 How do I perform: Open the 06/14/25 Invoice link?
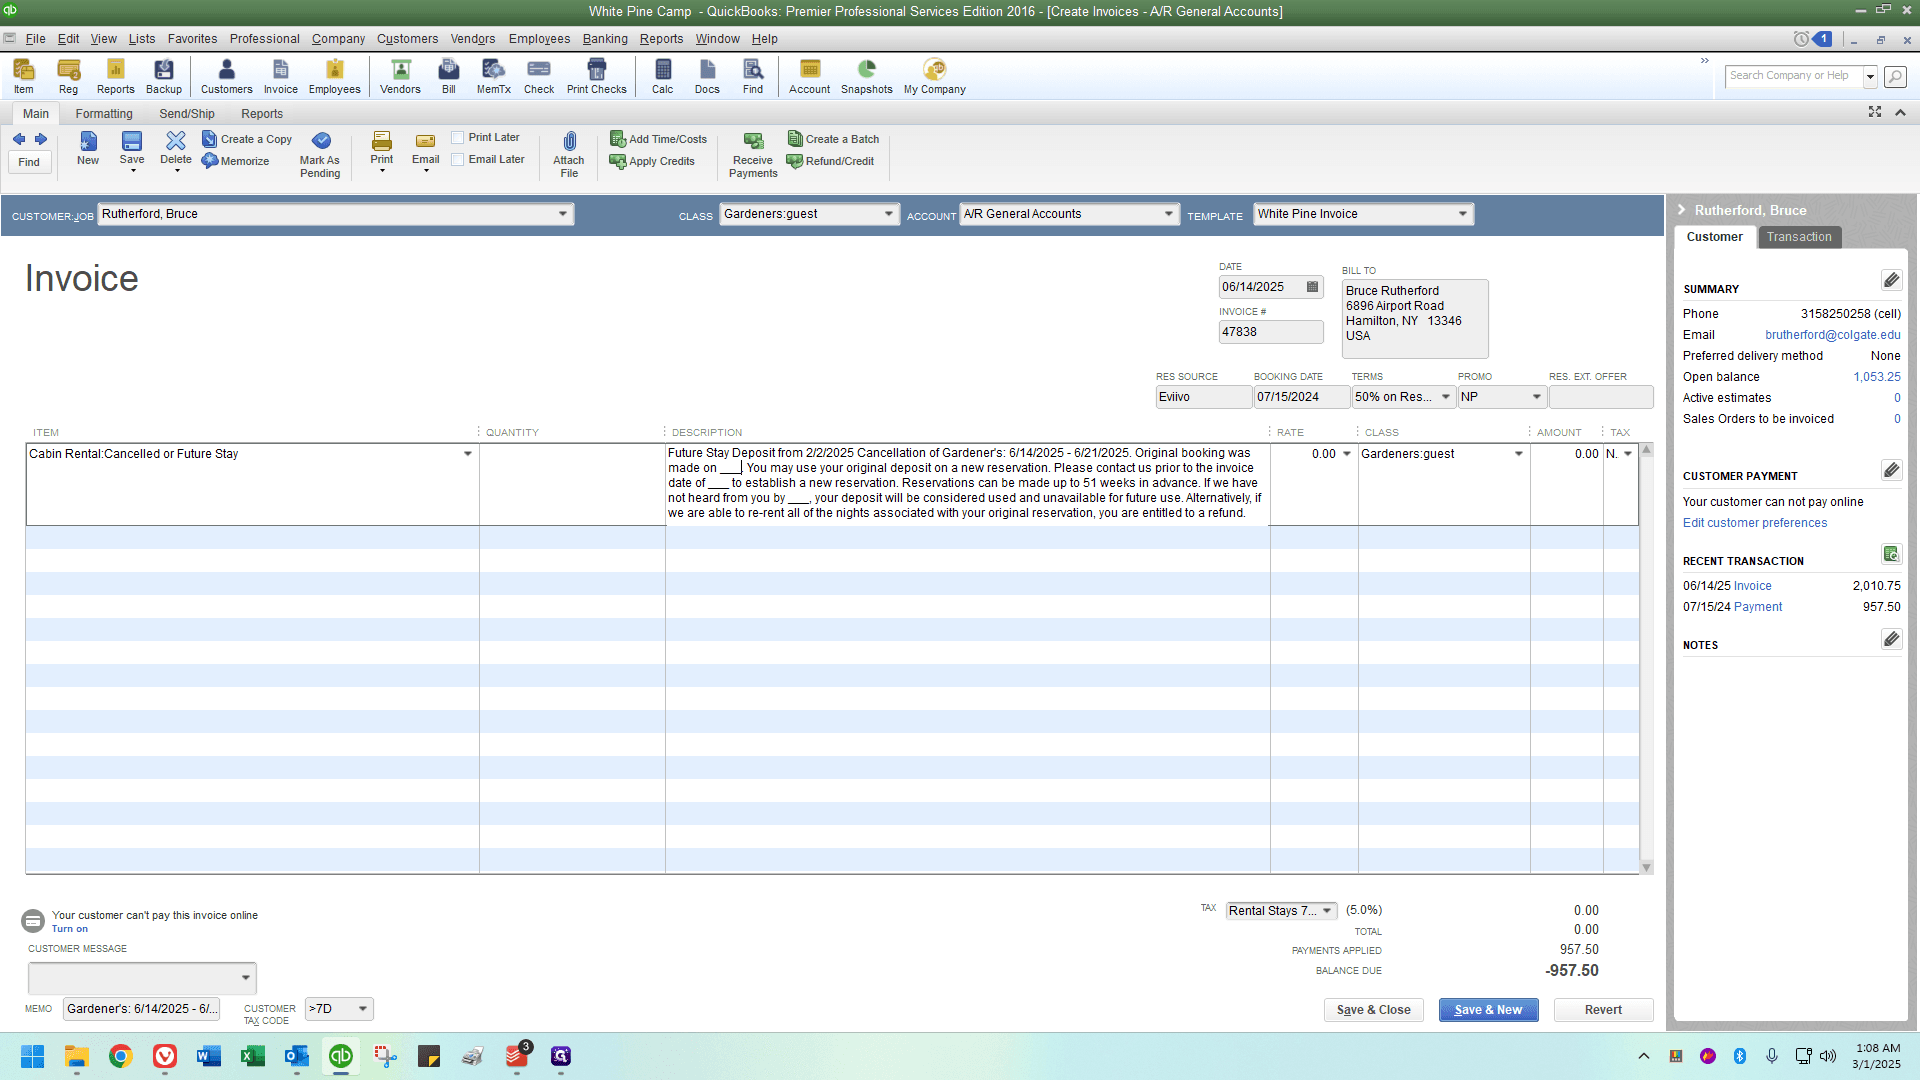(x=1752, y=586)
